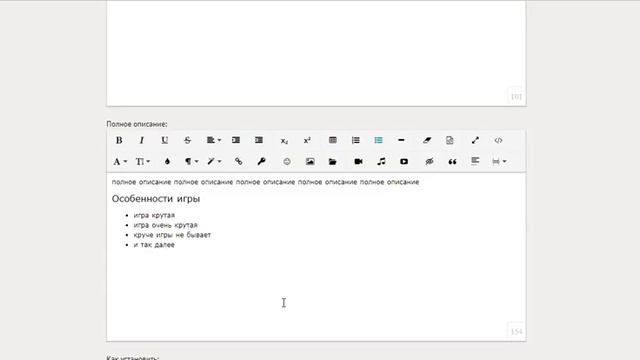Viewport: 640px width, 360px height.
Task: Click the list item 'игра очень крутая'
Action: (x=165, y=225)
